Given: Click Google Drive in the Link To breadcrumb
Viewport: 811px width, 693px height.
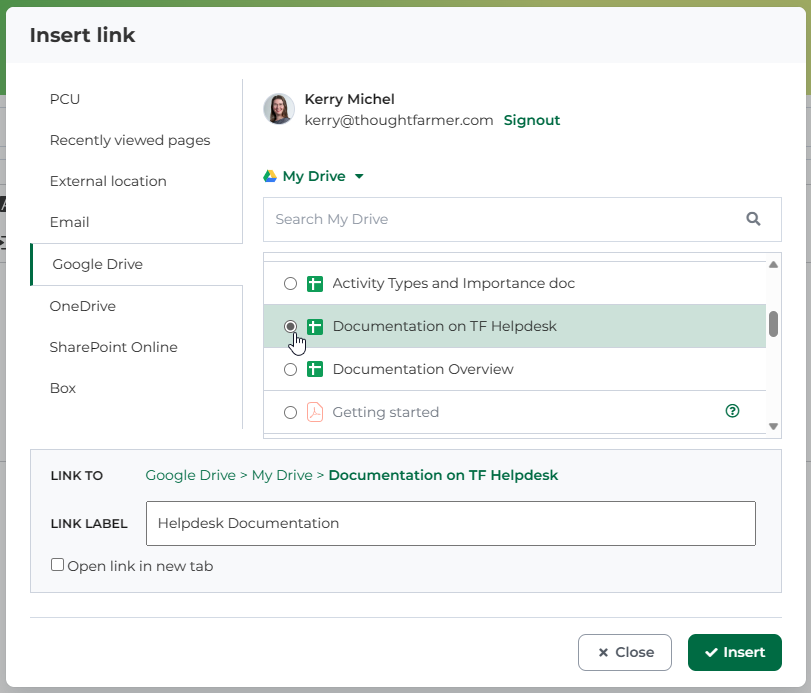Looking at the screenshot, I should point(190,475).
